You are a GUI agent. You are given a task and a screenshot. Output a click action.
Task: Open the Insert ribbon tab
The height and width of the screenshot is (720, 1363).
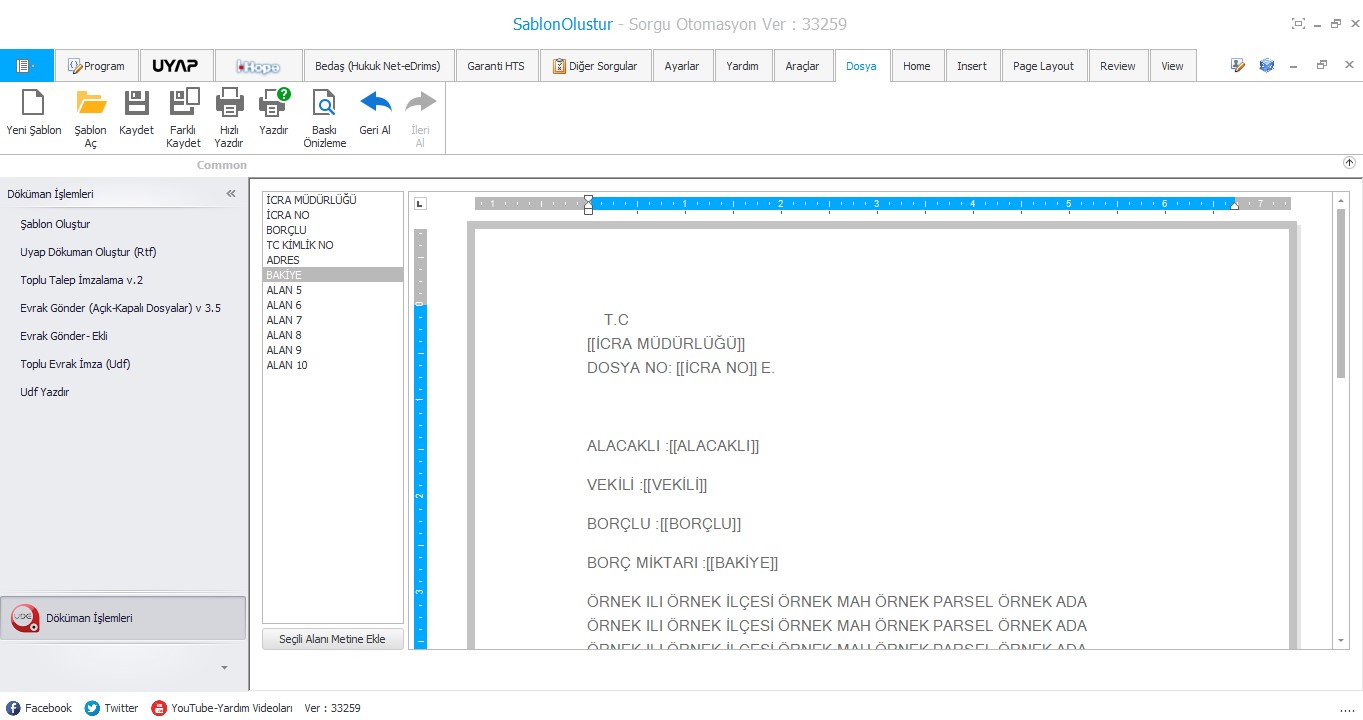(x=972, y=66)
